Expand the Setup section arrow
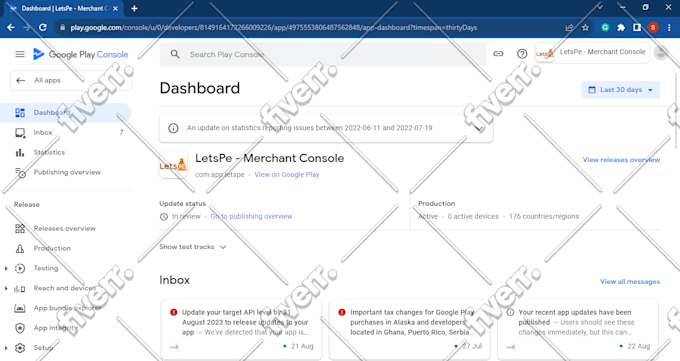 coord(6,348)
